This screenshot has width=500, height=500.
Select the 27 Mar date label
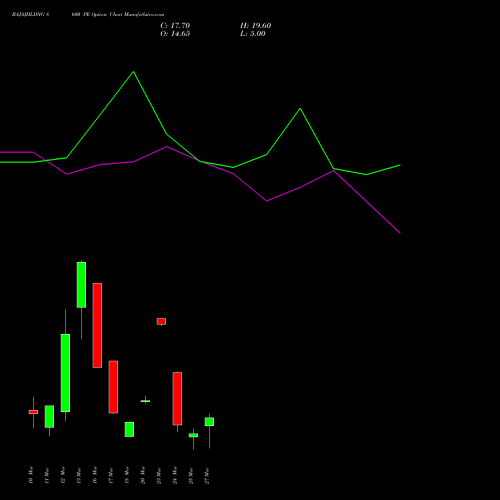coord(207,475)
